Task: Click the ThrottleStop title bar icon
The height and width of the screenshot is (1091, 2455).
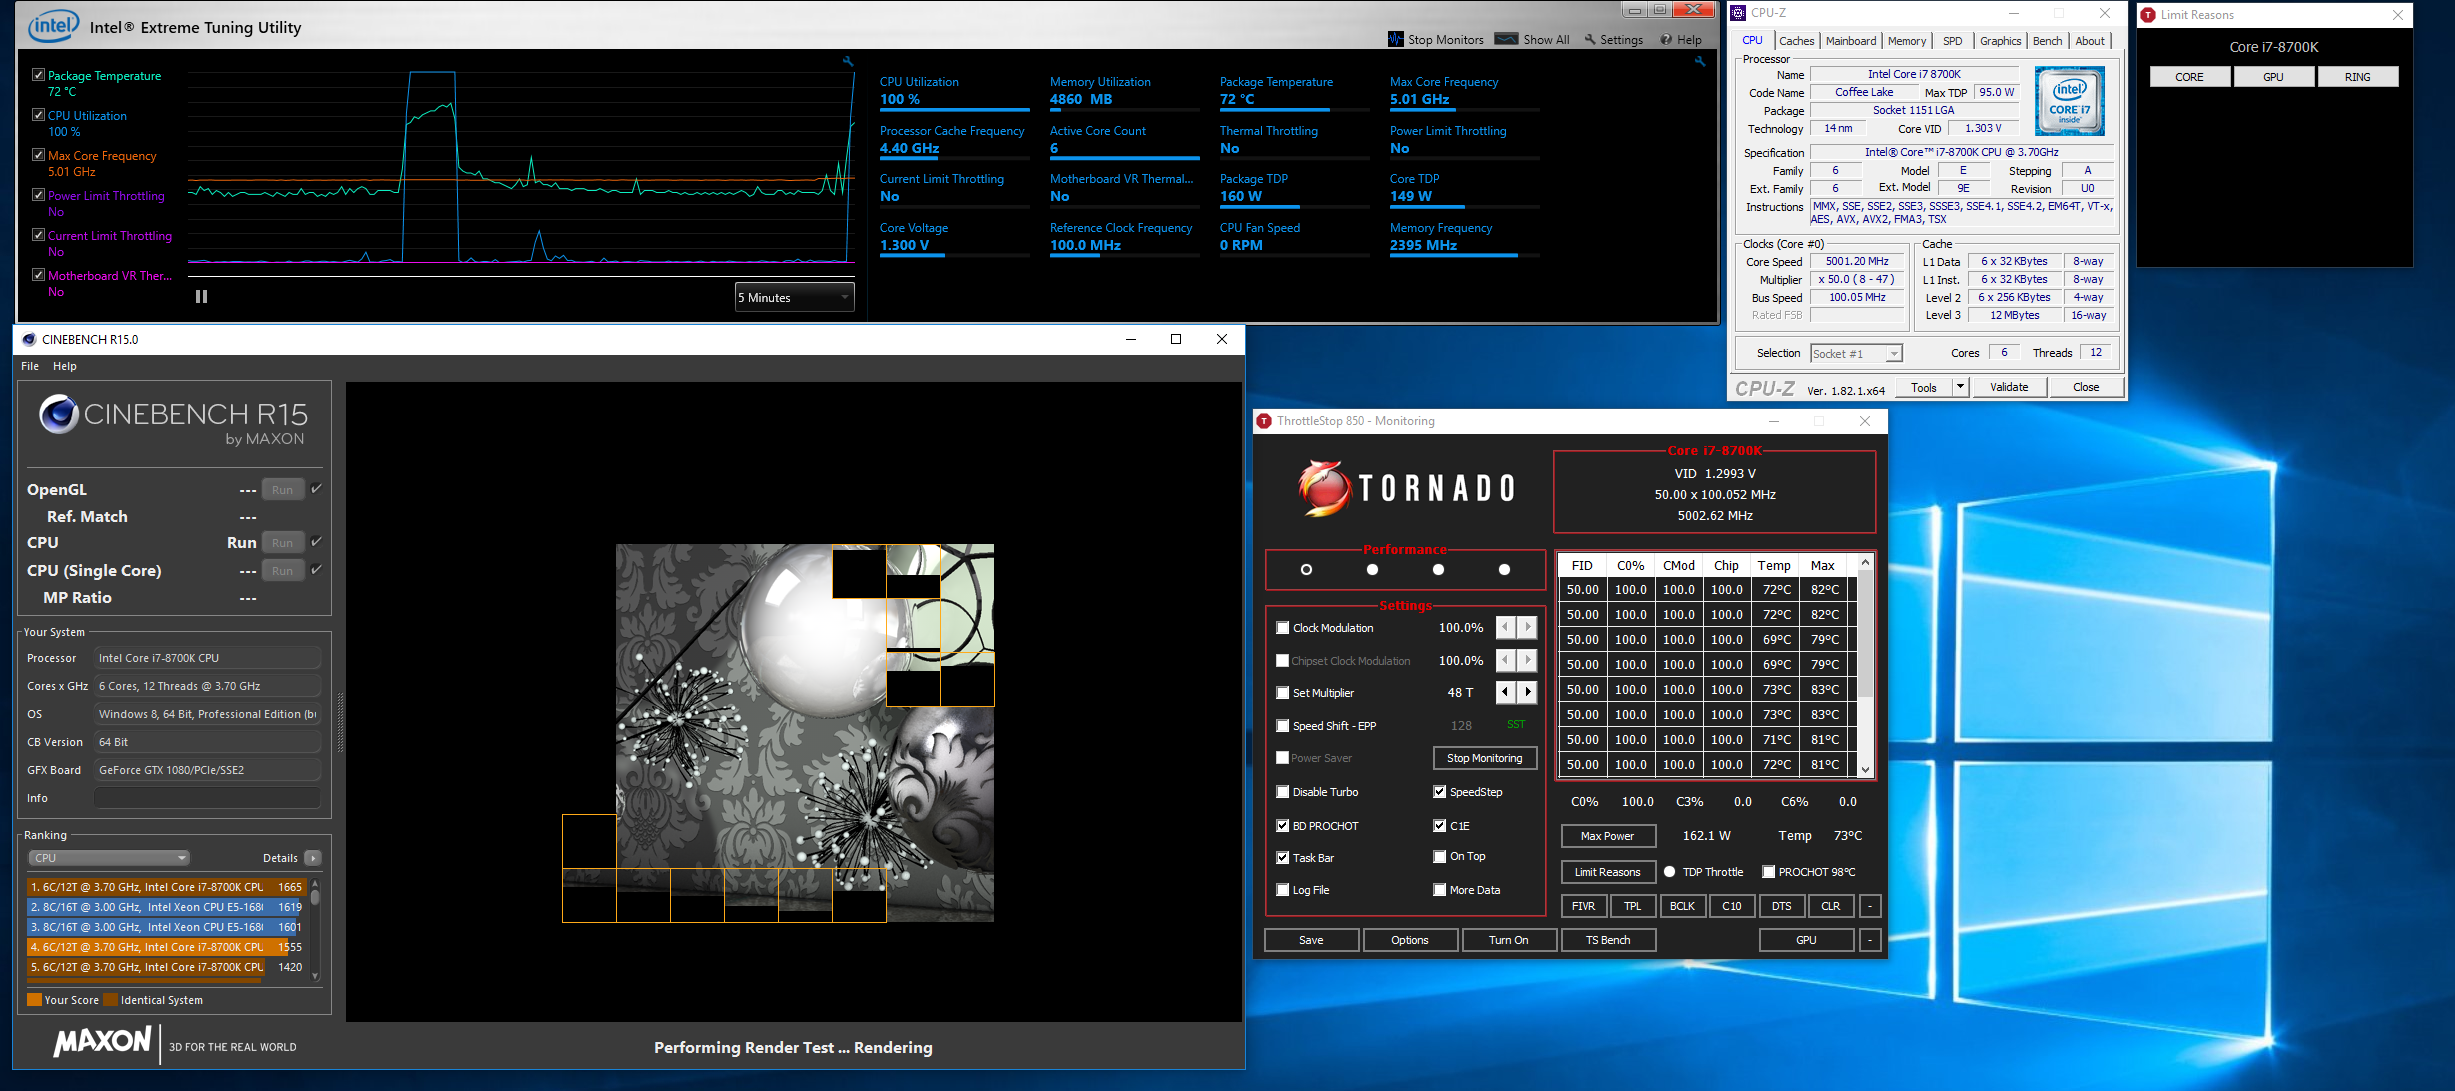Action: click(x=1264, y=421)
